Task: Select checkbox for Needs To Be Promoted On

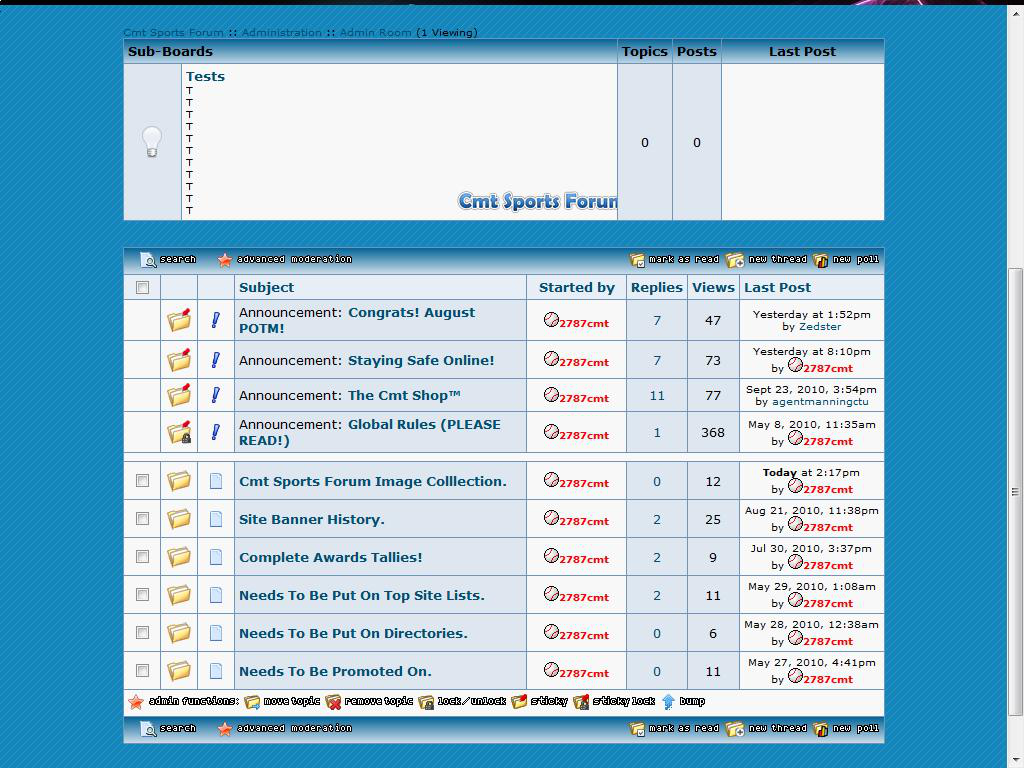Action: coord(142,671)
